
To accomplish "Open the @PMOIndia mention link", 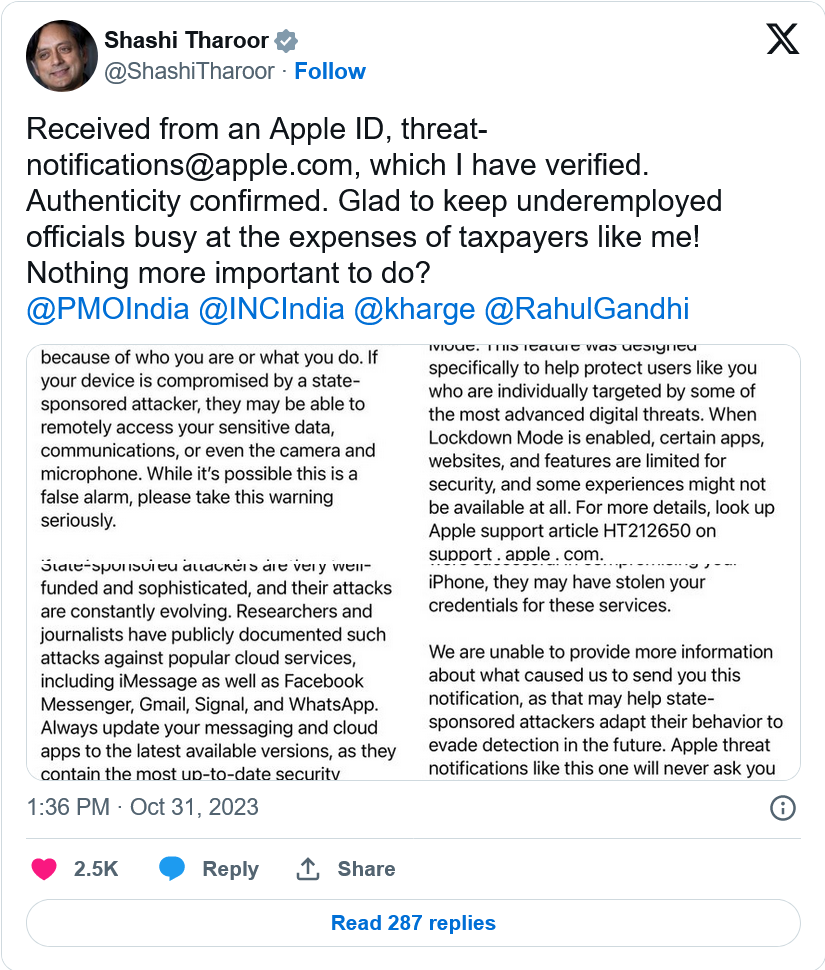I will (x=108, y=309).
